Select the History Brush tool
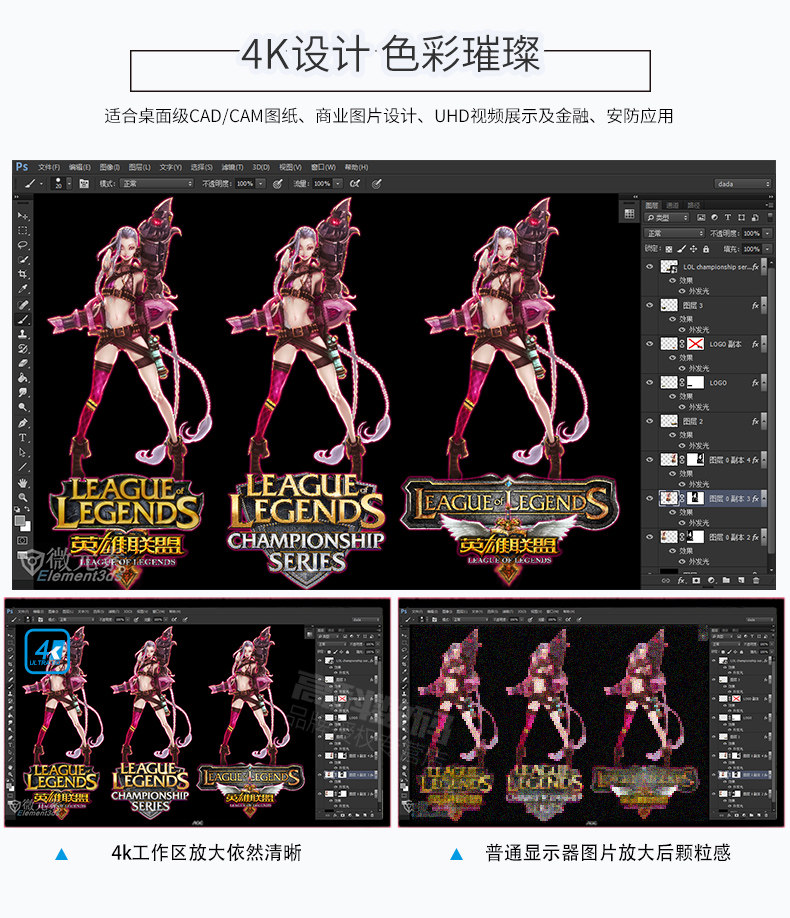Viewport: 790px width, 918px height. (22, 349)
